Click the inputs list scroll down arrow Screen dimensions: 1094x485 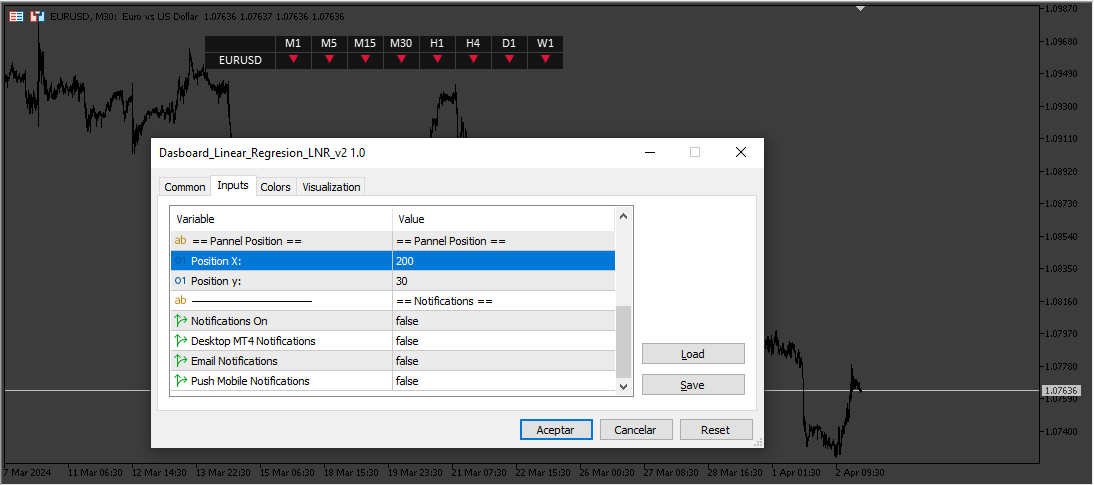tap(624, 386)
